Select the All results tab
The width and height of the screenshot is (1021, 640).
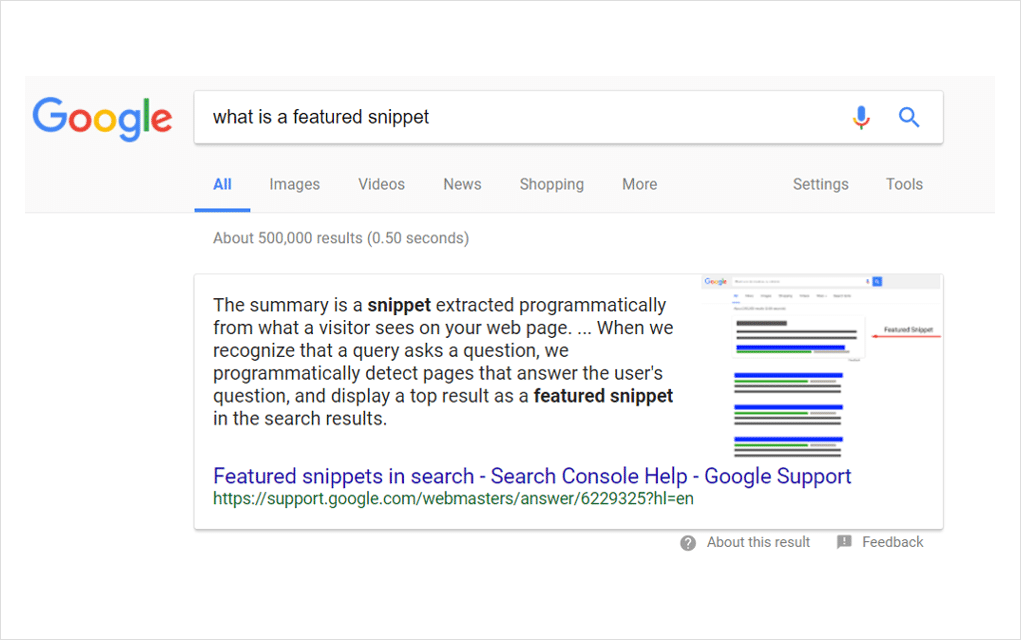222,184
